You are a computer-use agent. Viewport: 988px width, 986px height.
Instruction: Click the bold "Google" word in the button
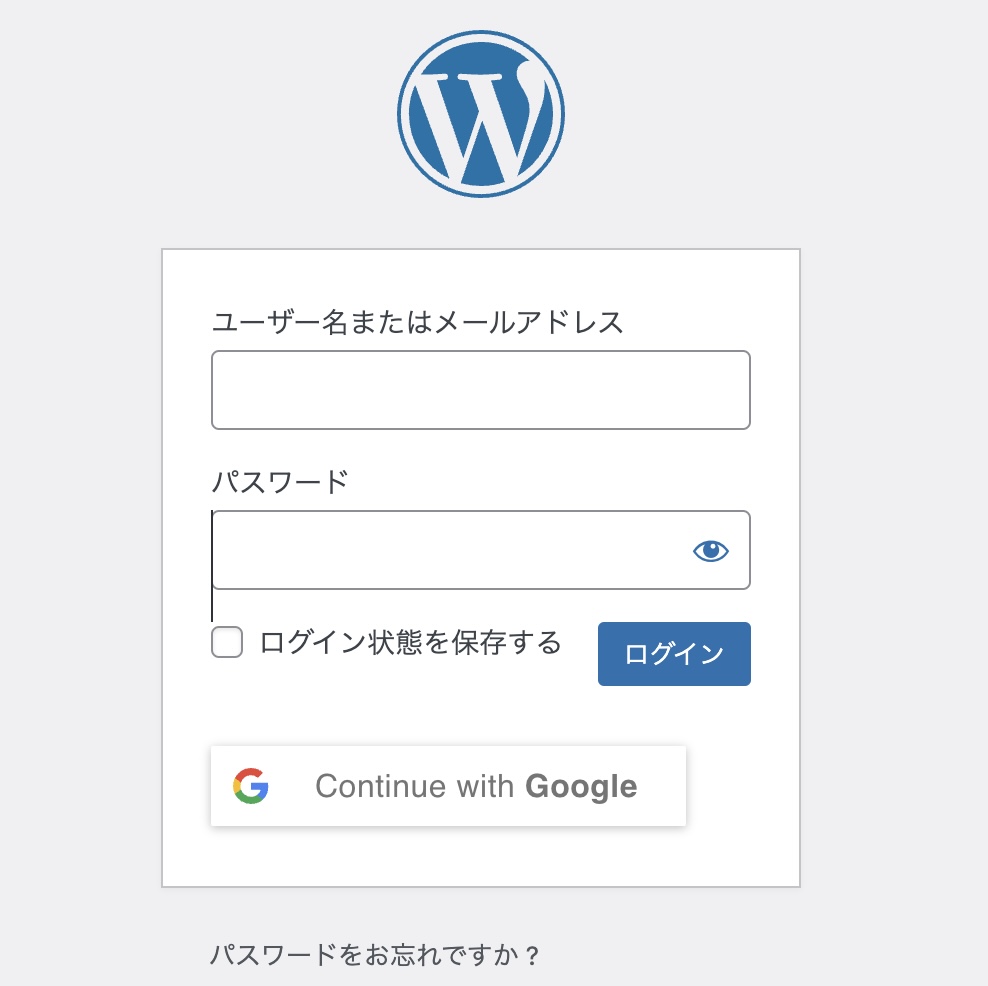(x=581, y=786)
